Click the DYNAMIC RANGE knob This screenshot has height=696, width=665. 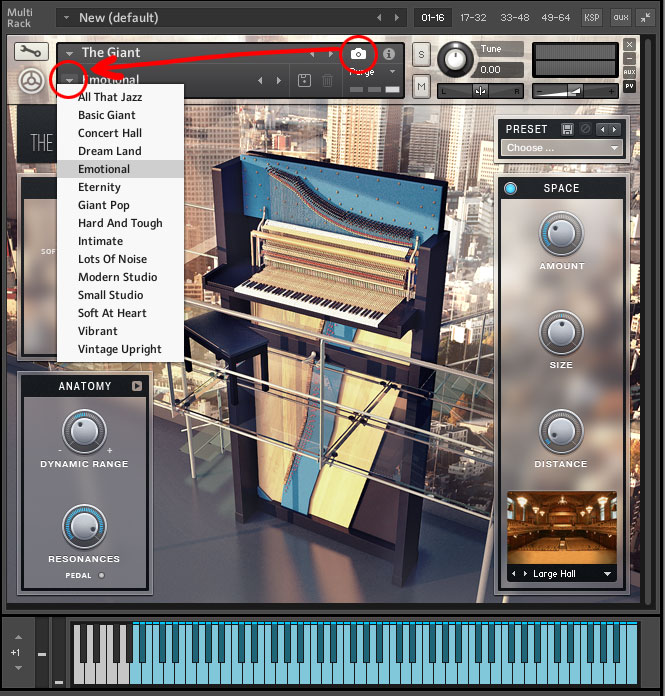tap(84, 431)
